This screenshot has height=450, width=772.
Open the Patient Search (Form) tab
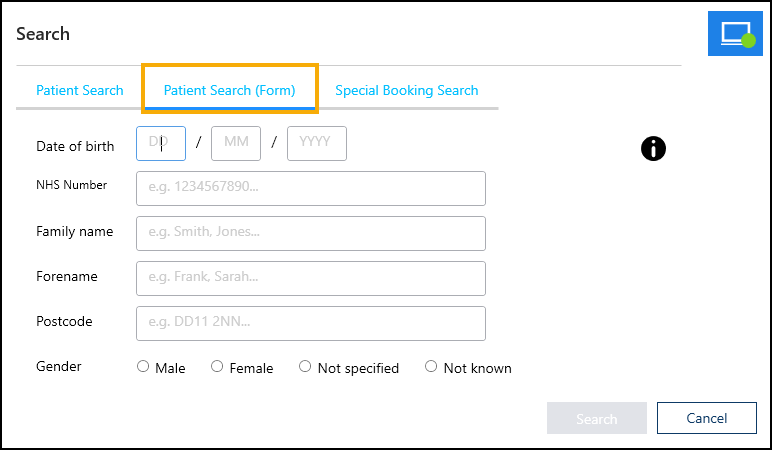230,90
